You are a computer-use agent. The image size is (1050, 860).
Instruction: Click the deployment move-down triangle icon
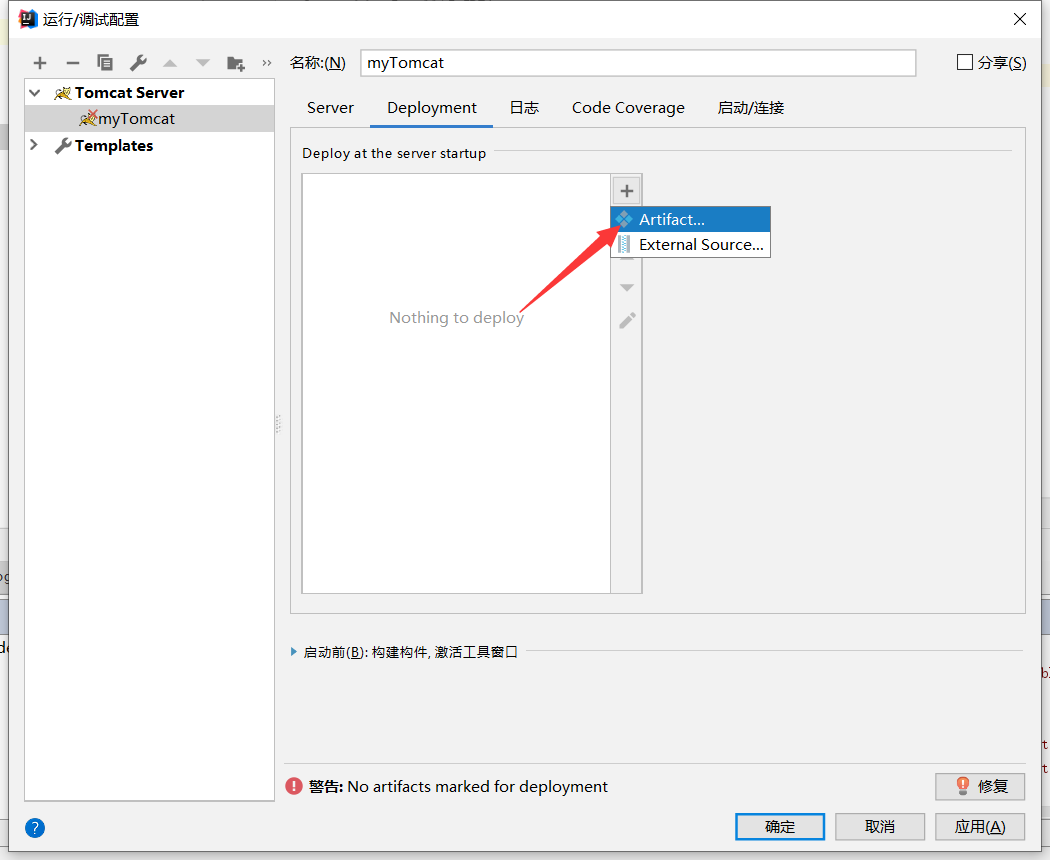(627, 288)
